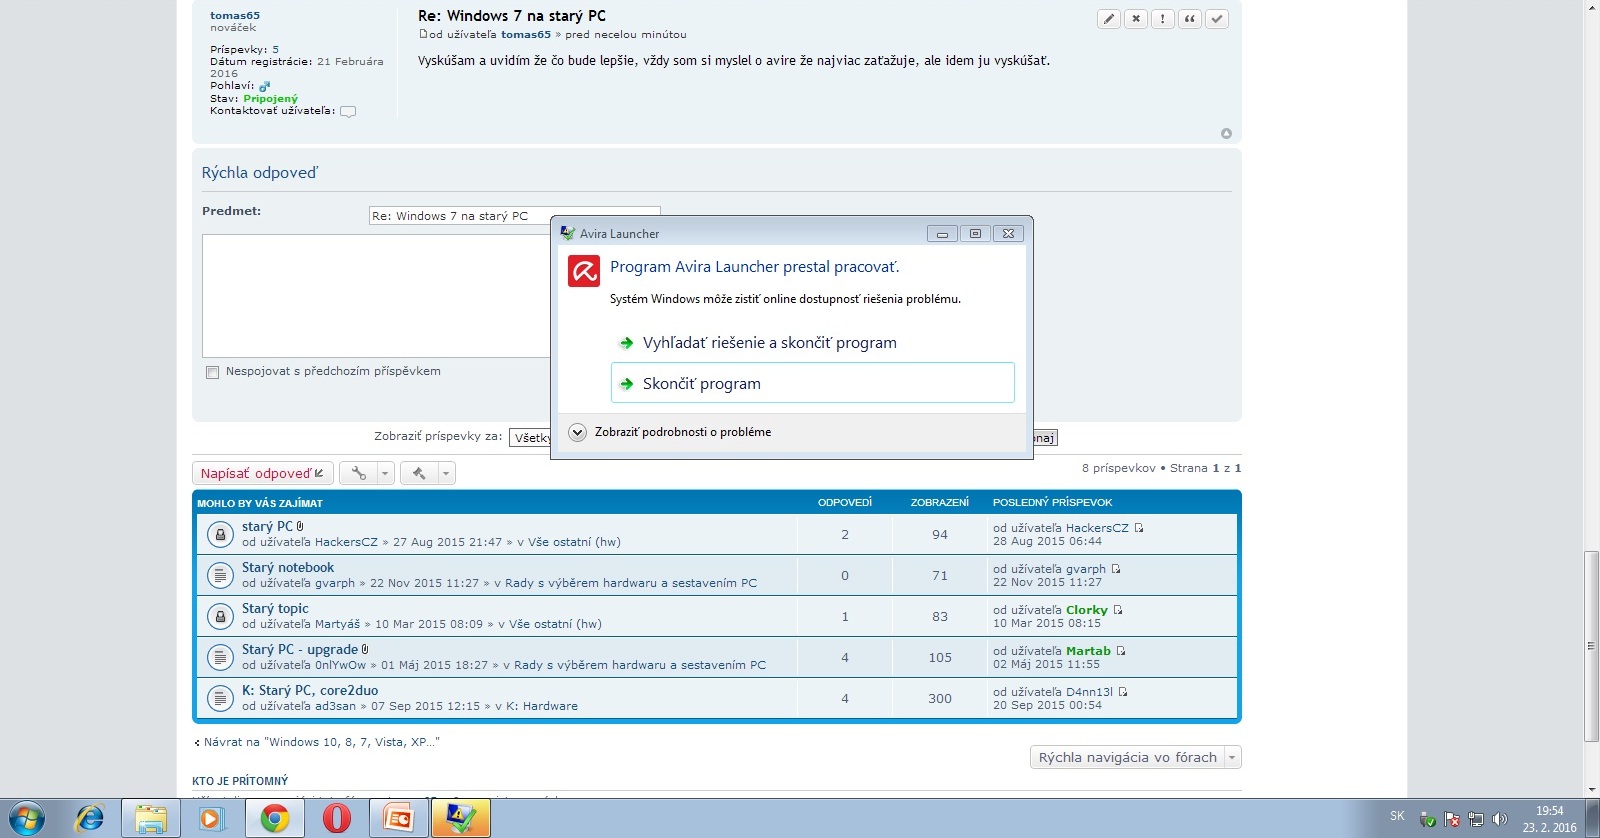
Task: Open Opera browser from the taskbar
Action: (337, 819)
